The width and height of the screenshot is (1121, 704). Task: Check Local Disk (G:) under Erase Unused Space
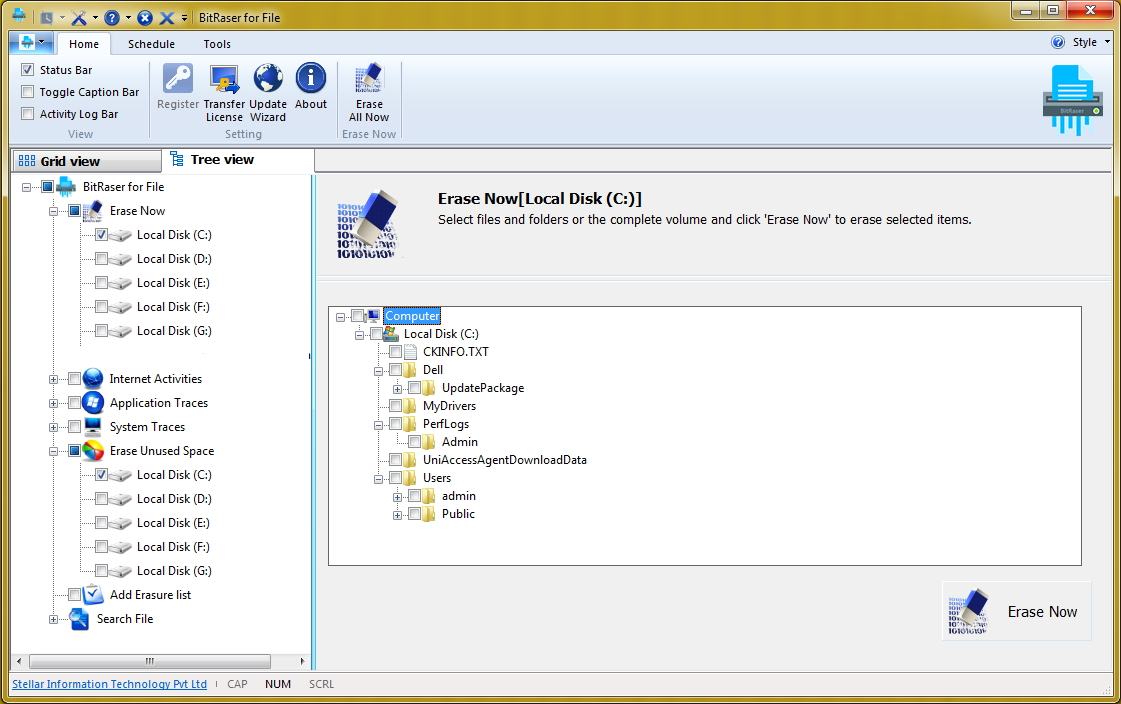[x=102, y=570]
